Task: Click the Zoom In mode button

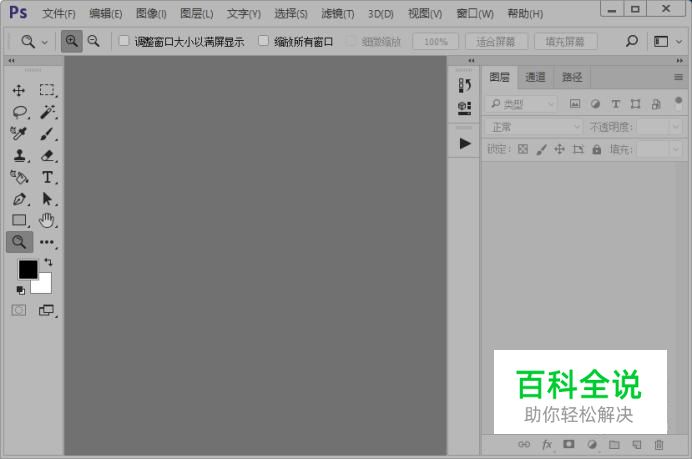Action: (x=71, y=41)
